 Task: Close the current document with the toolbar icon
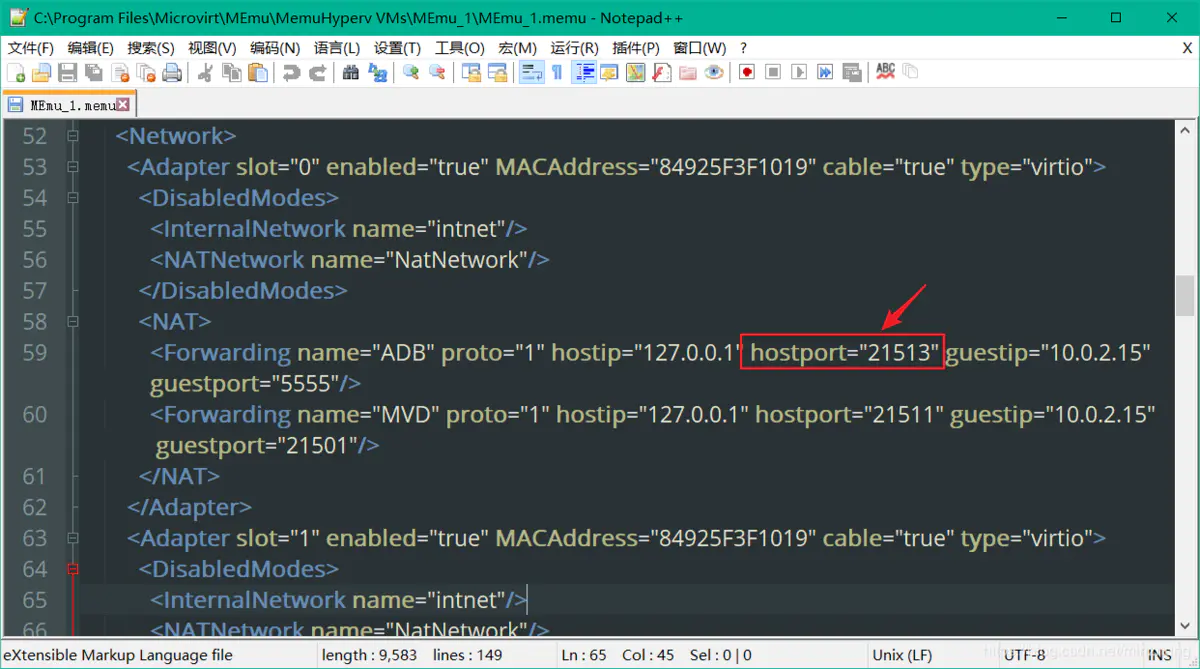click(x=120, y=72)
